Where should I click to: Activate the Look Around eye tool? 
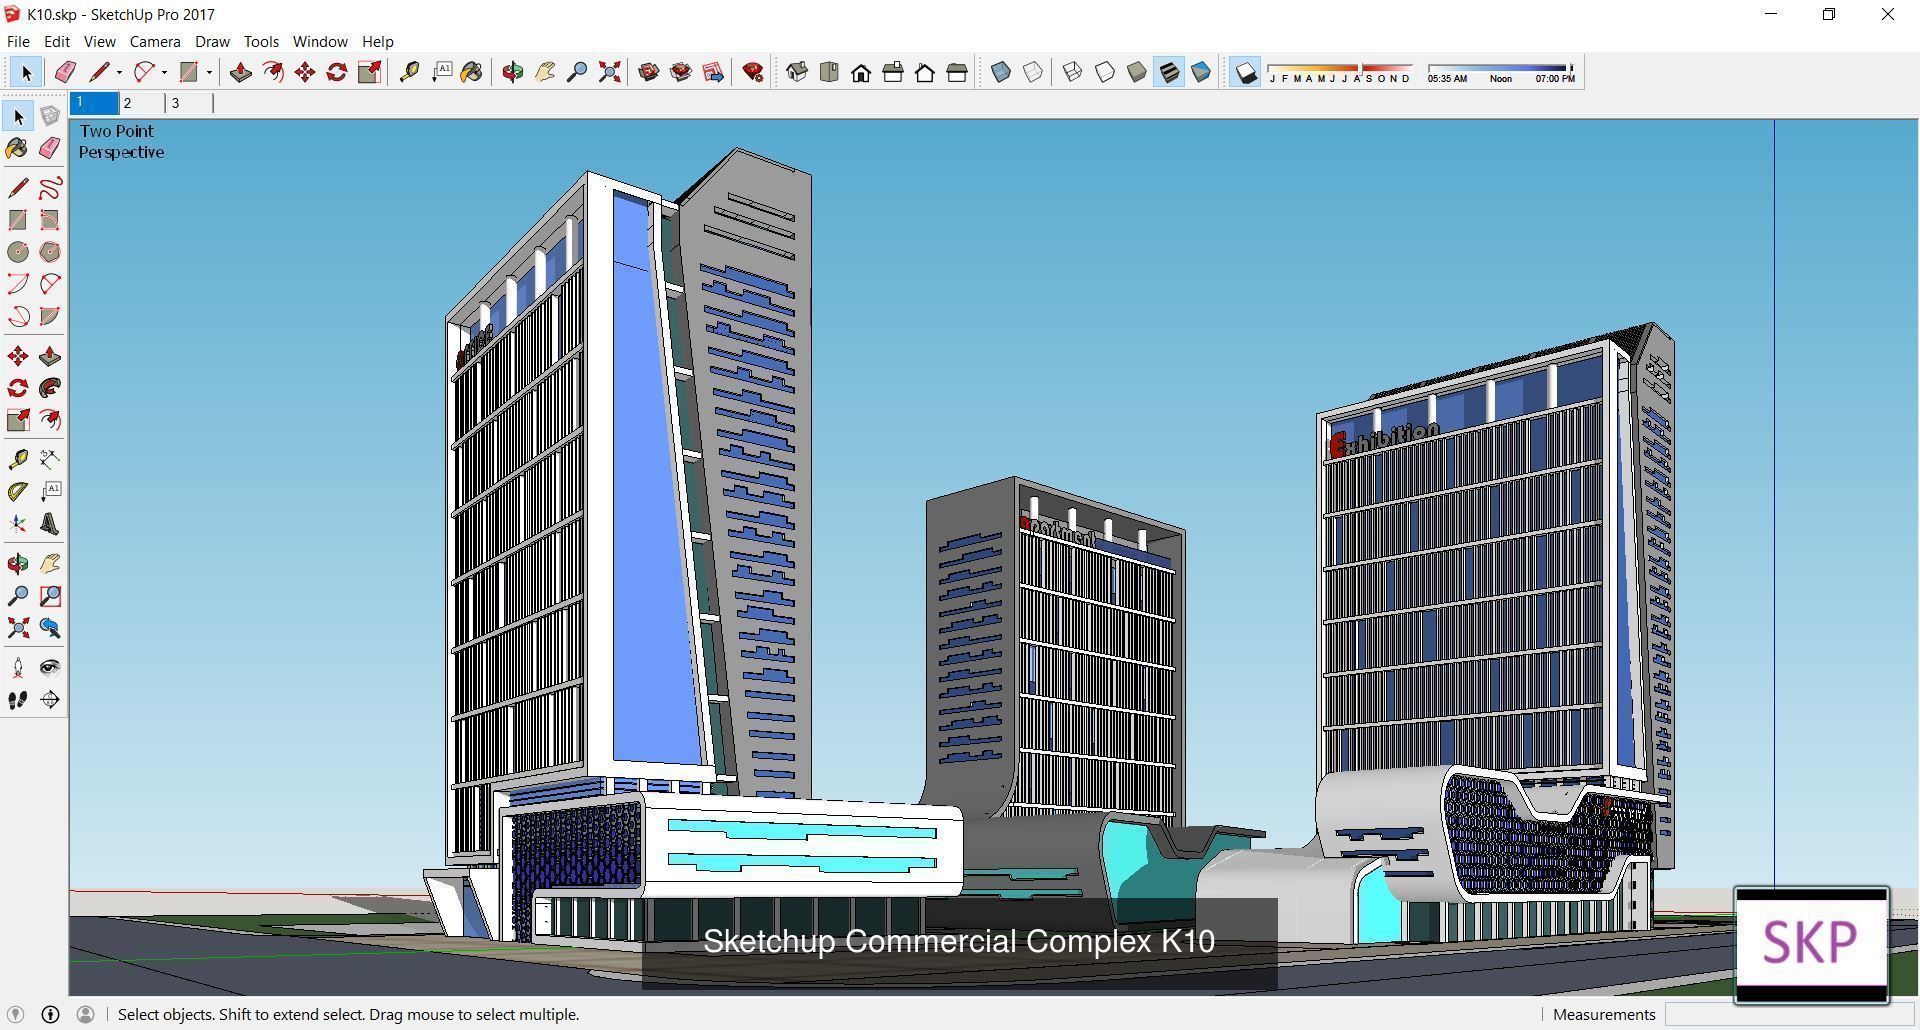click(x=50, y=668)
